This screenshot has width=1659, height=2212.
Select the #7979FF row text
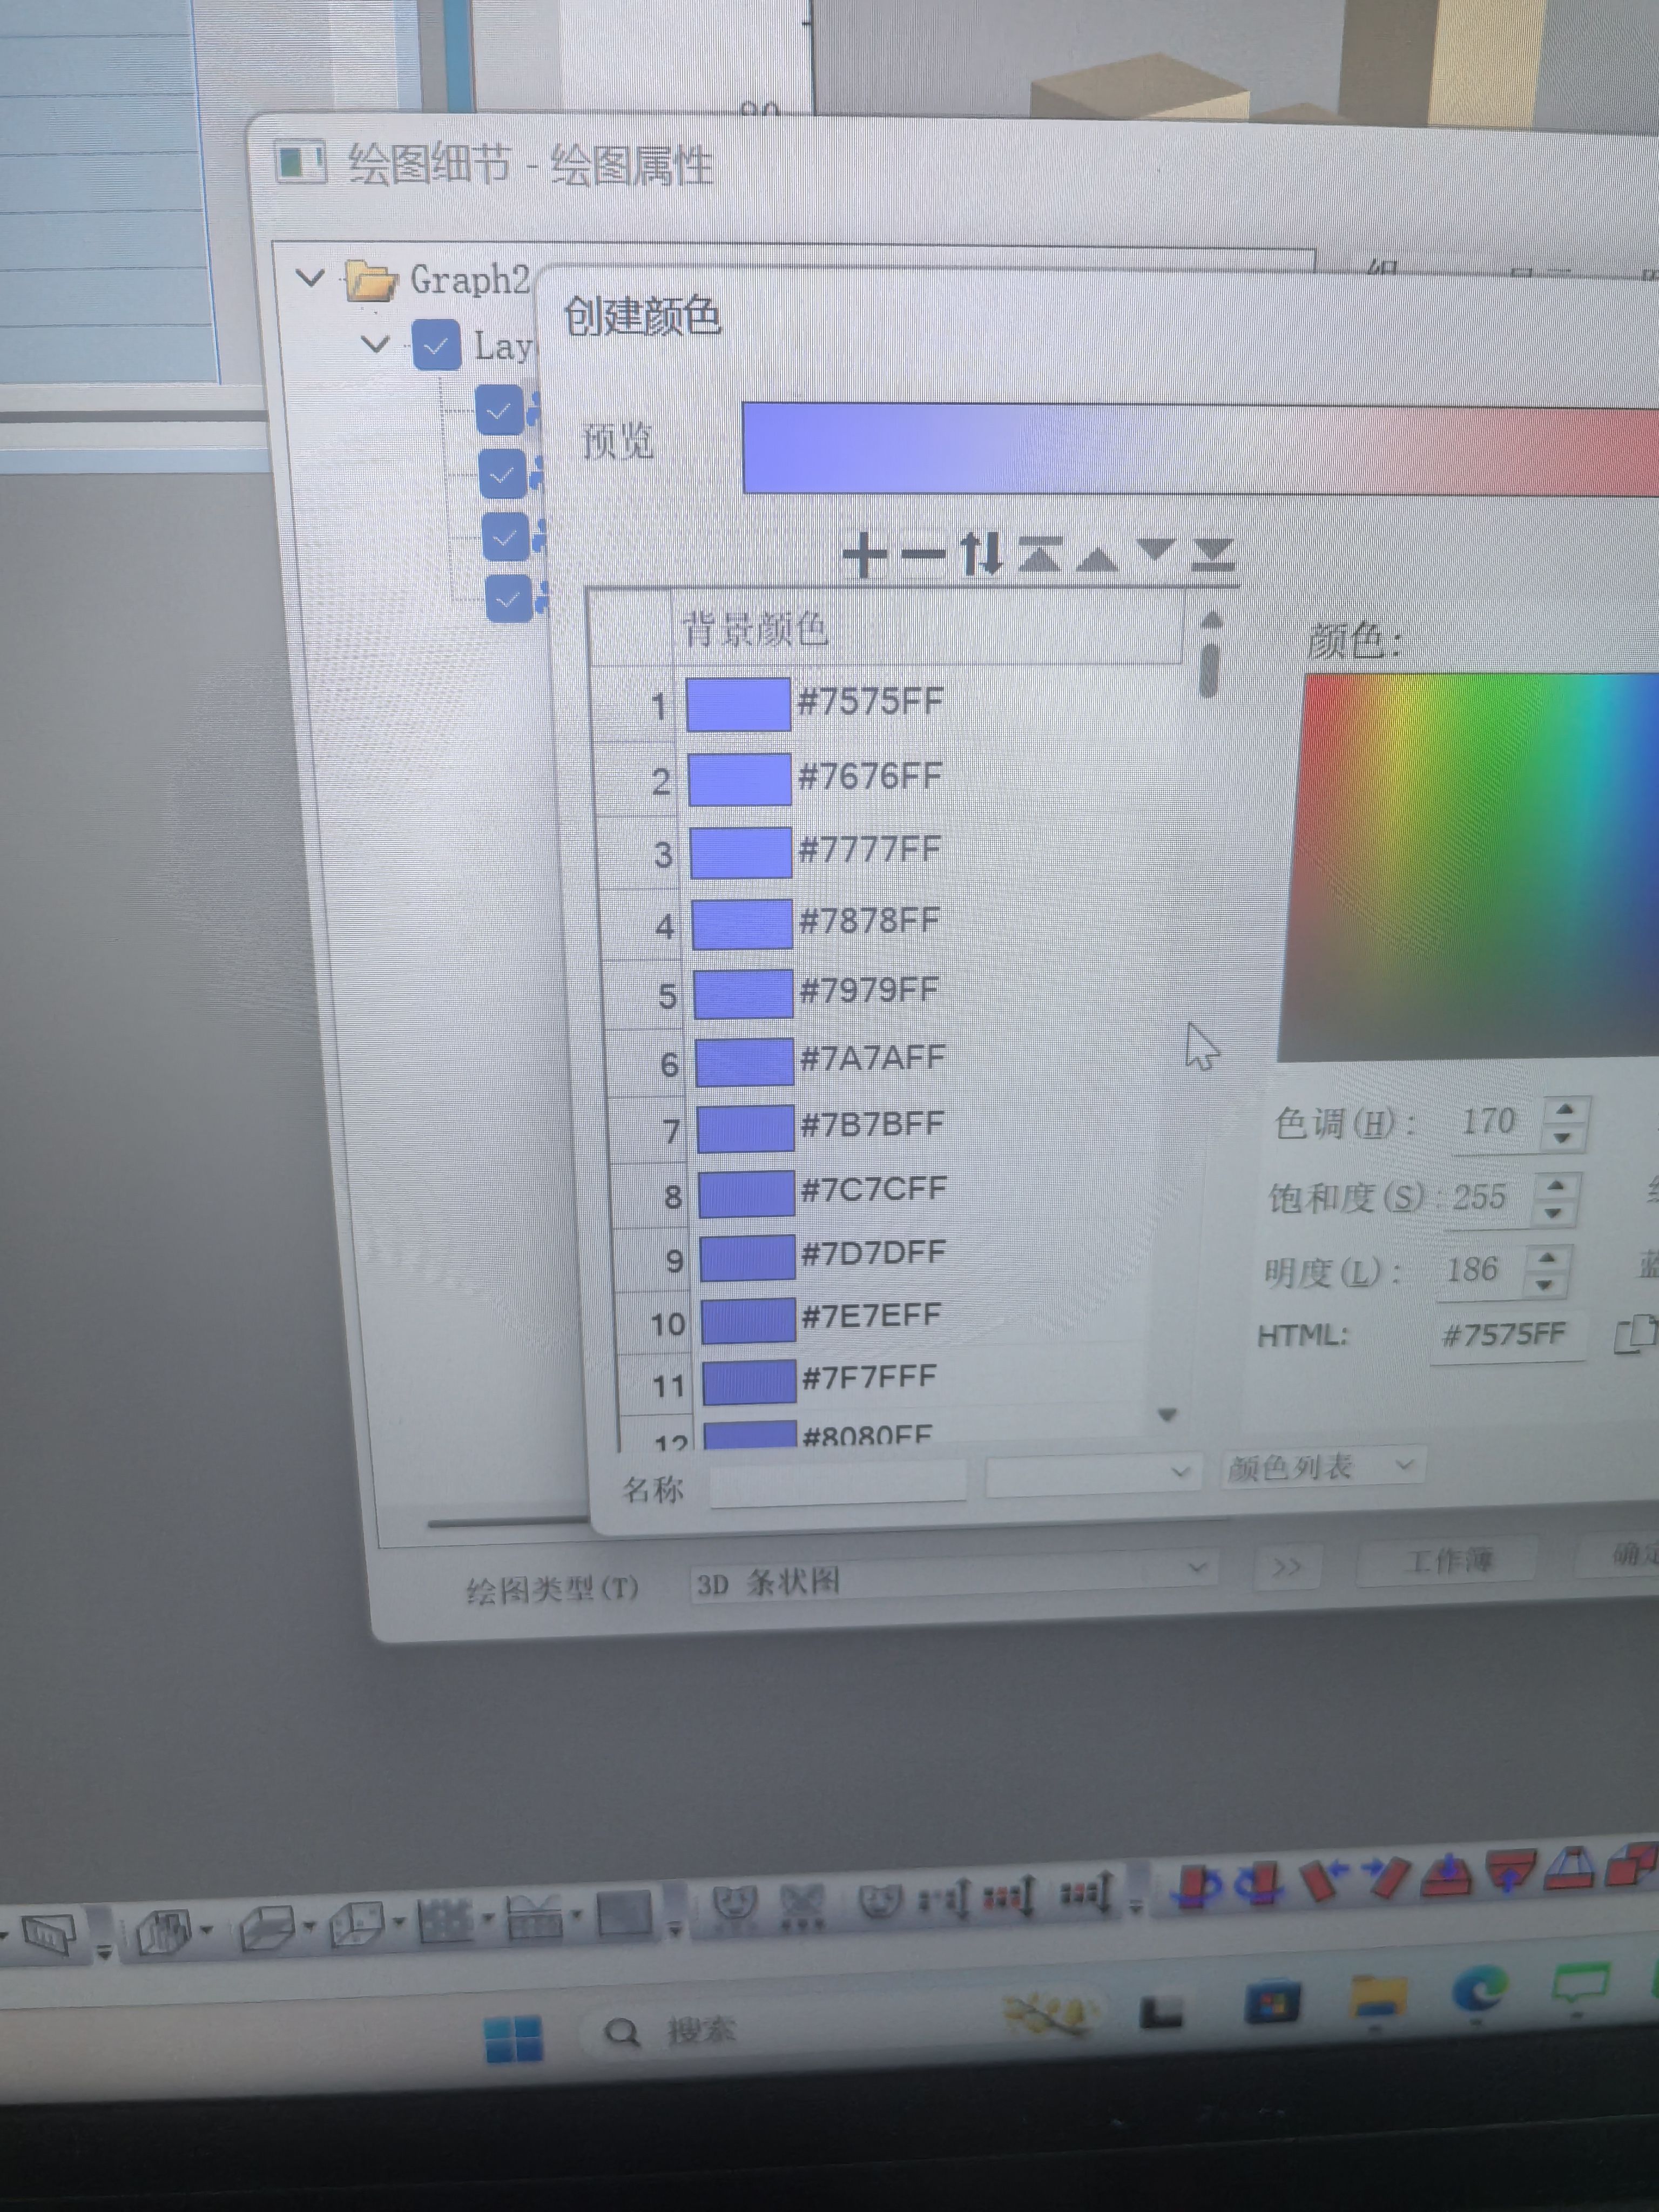click(x=870, y=990)
